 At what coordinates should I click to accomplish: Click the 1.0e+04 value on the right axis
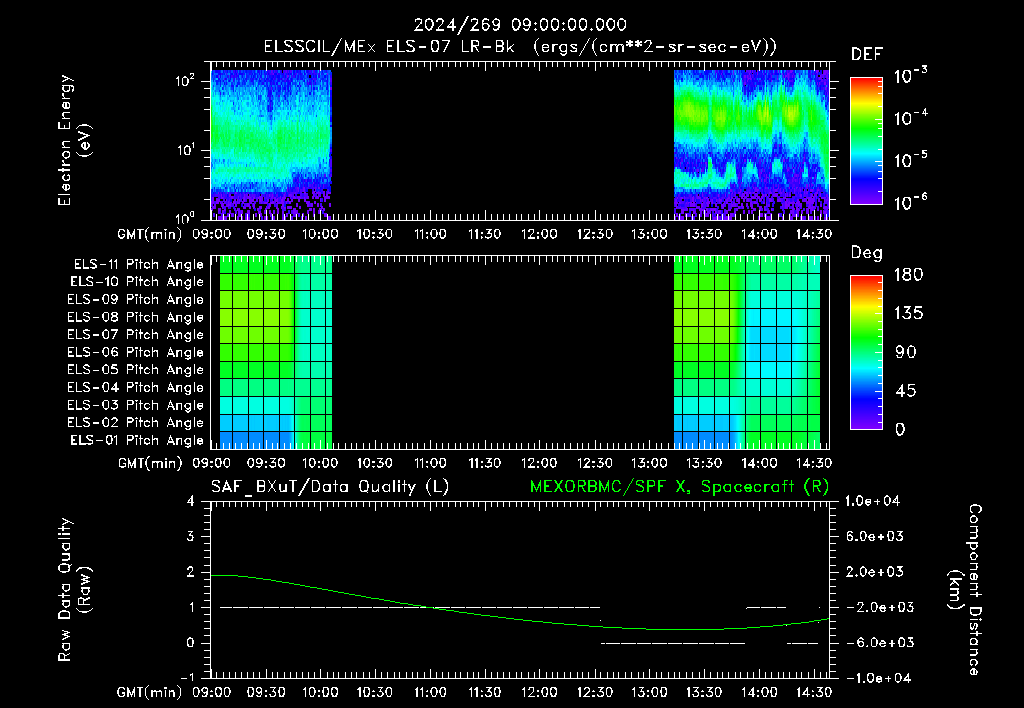click(872, 501)
